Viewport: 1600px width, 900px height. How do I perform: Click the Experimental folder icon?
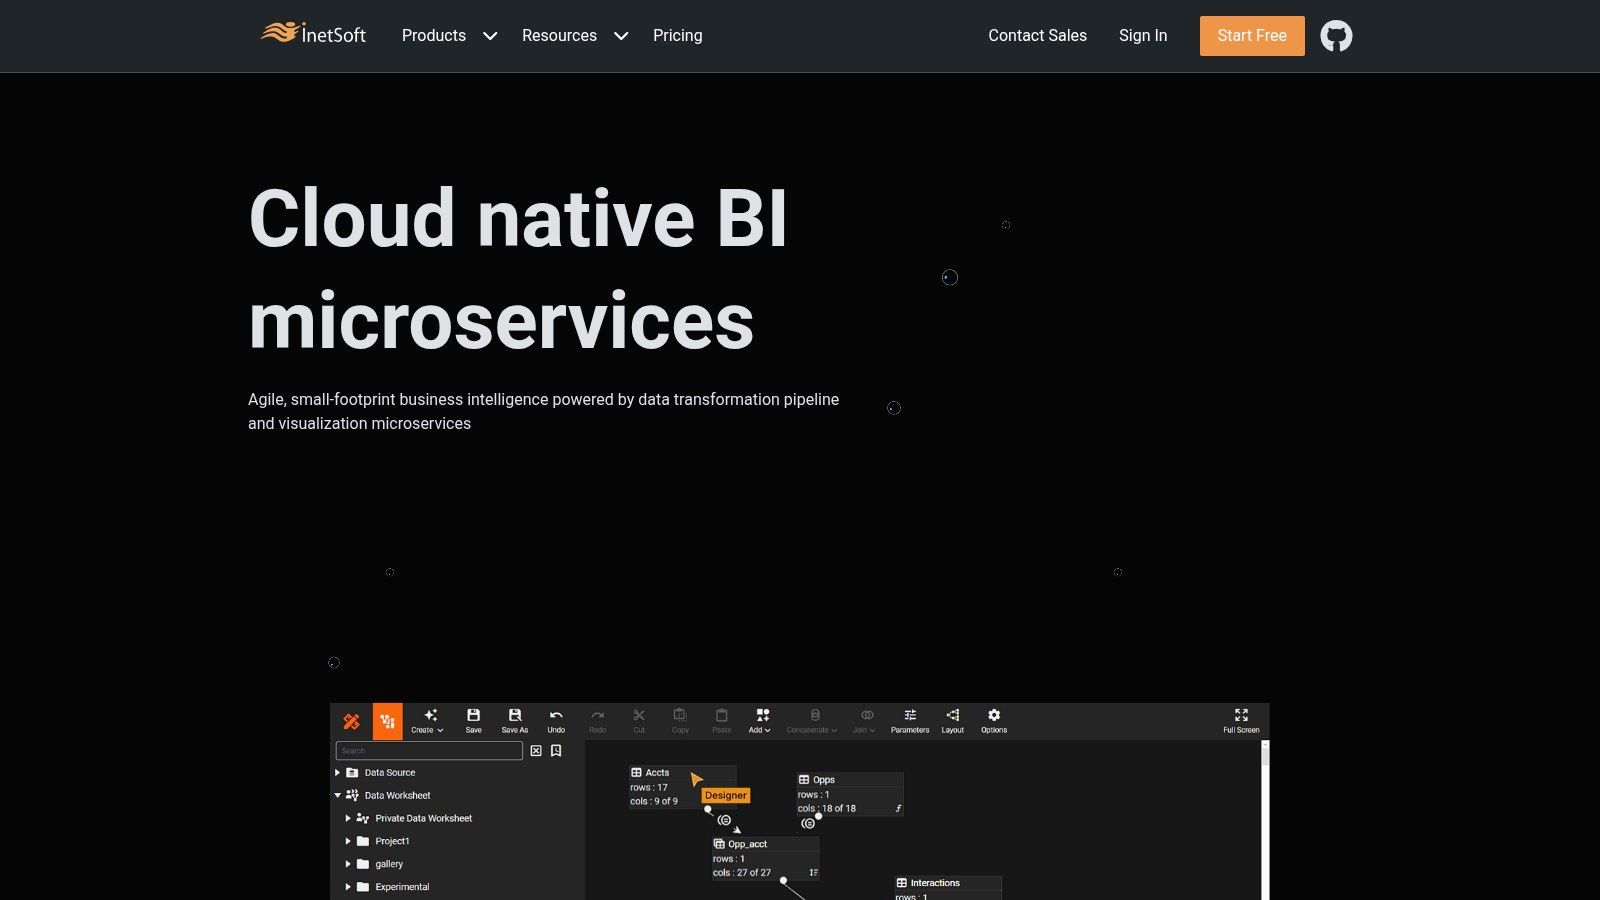pyautogui.click(x=363, y=887)
